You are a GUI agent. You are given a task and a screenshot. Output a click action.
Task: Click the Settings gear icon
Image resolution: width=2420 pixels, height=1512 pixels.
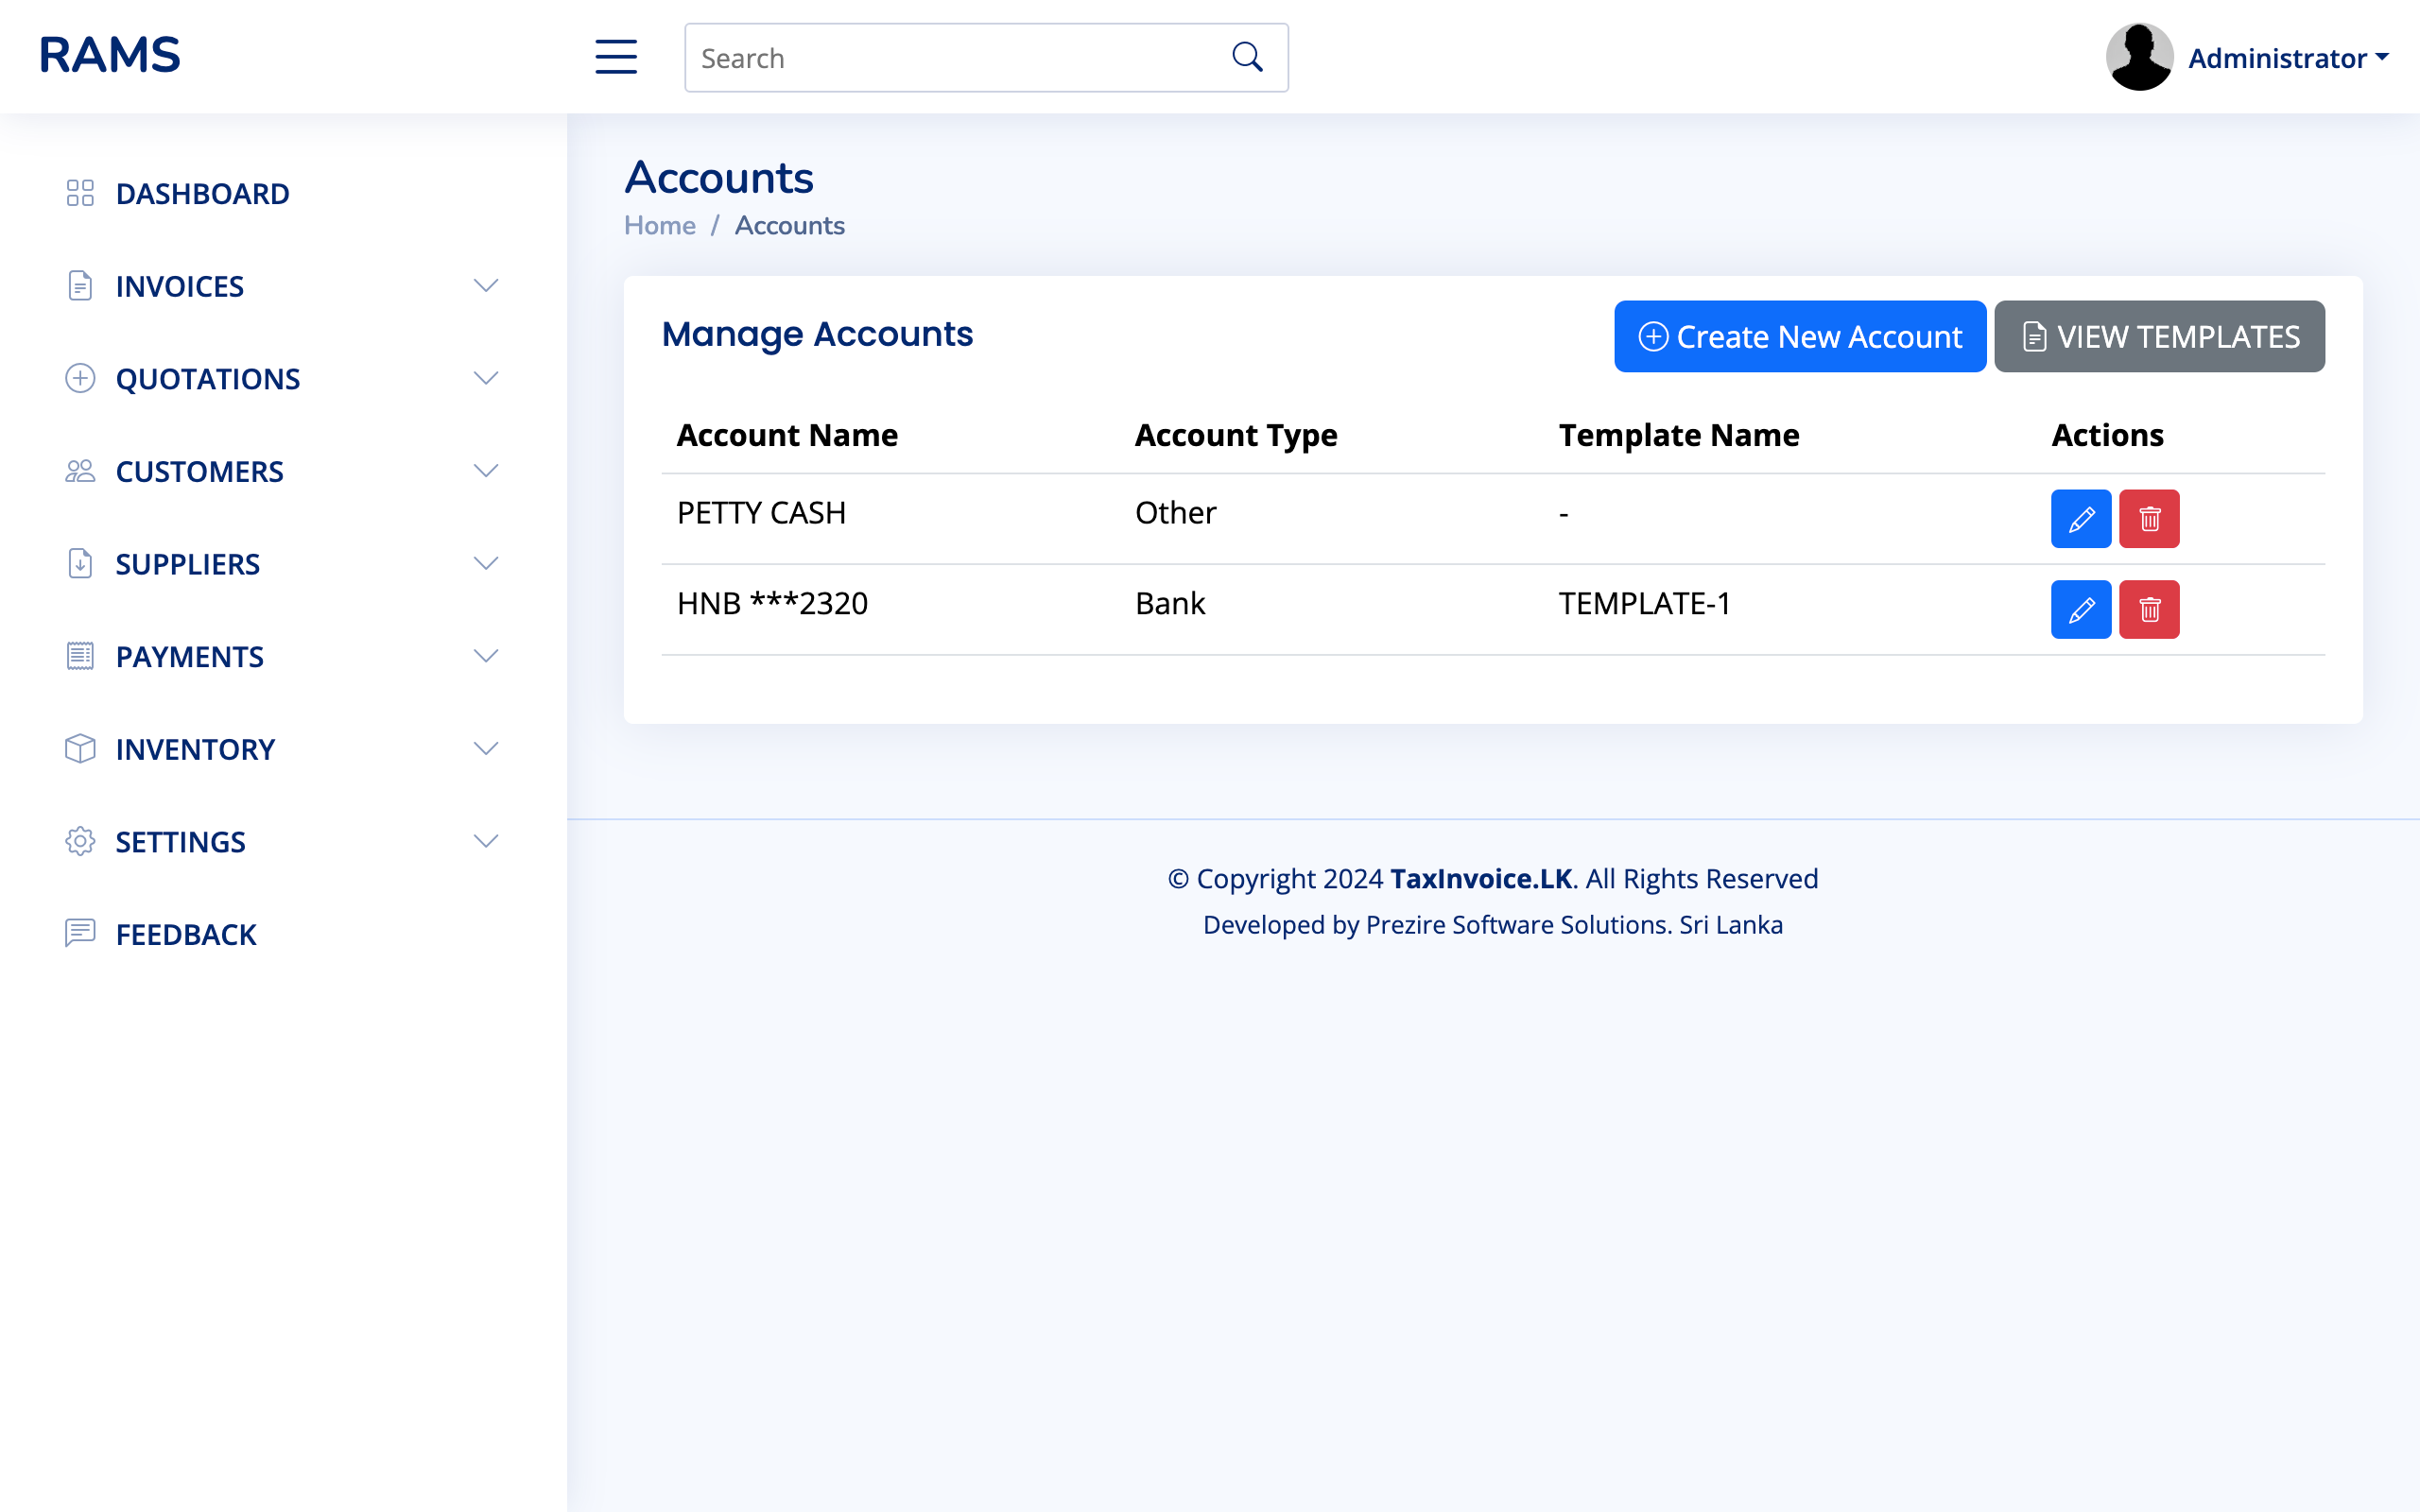[80, 841]
